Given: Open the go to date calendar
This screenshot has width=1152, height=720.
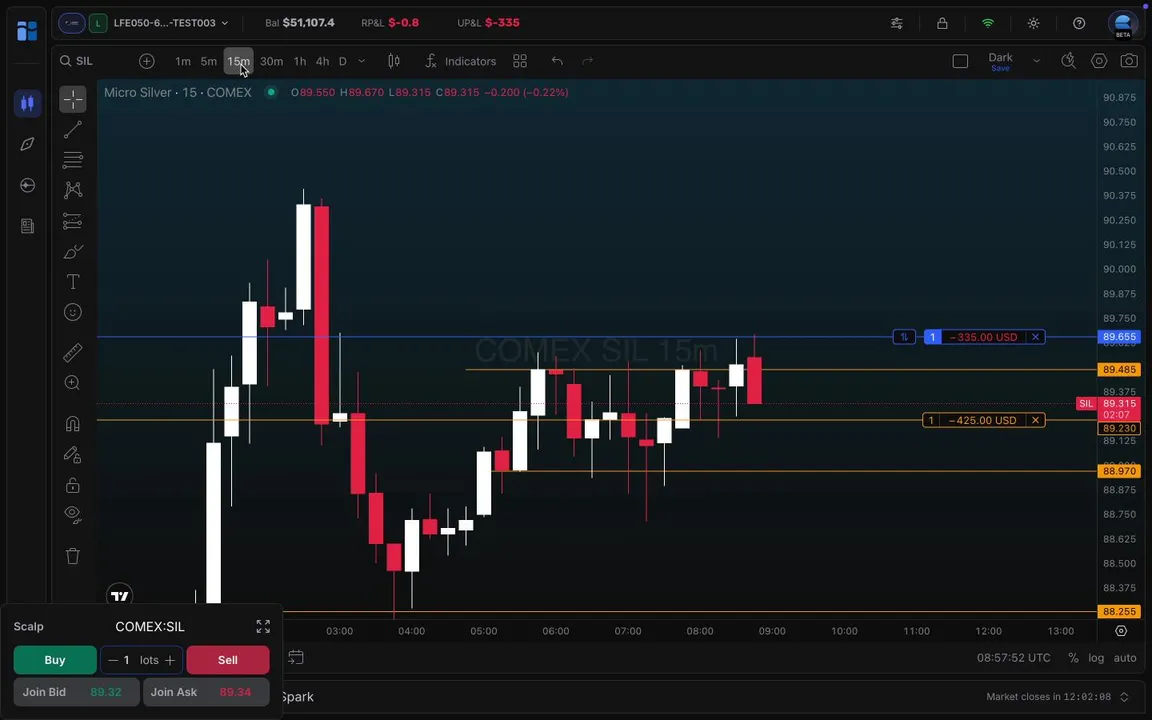Looking at the screenshot, I should (296, 658).
